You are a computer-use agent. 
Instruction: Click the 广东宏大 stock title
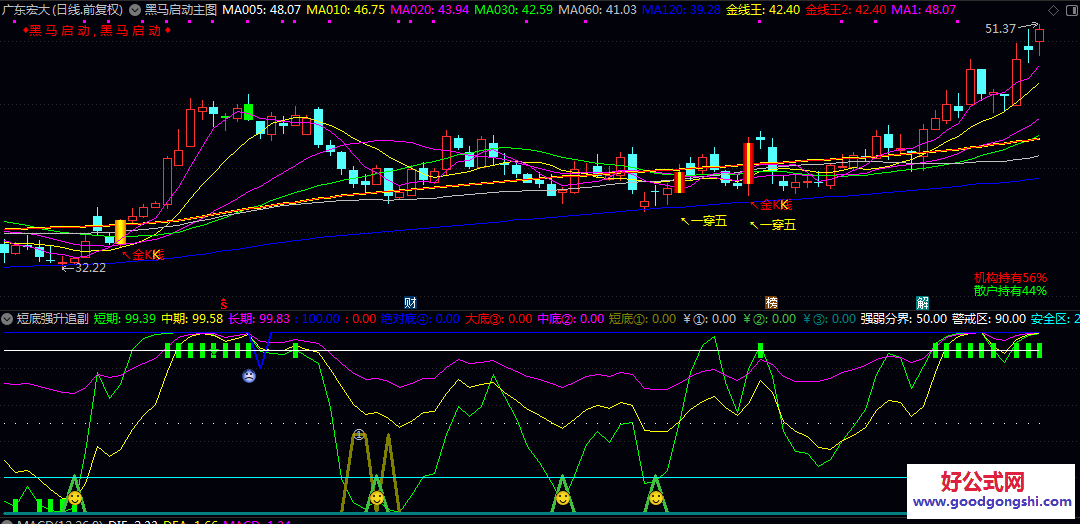(26, 9)
